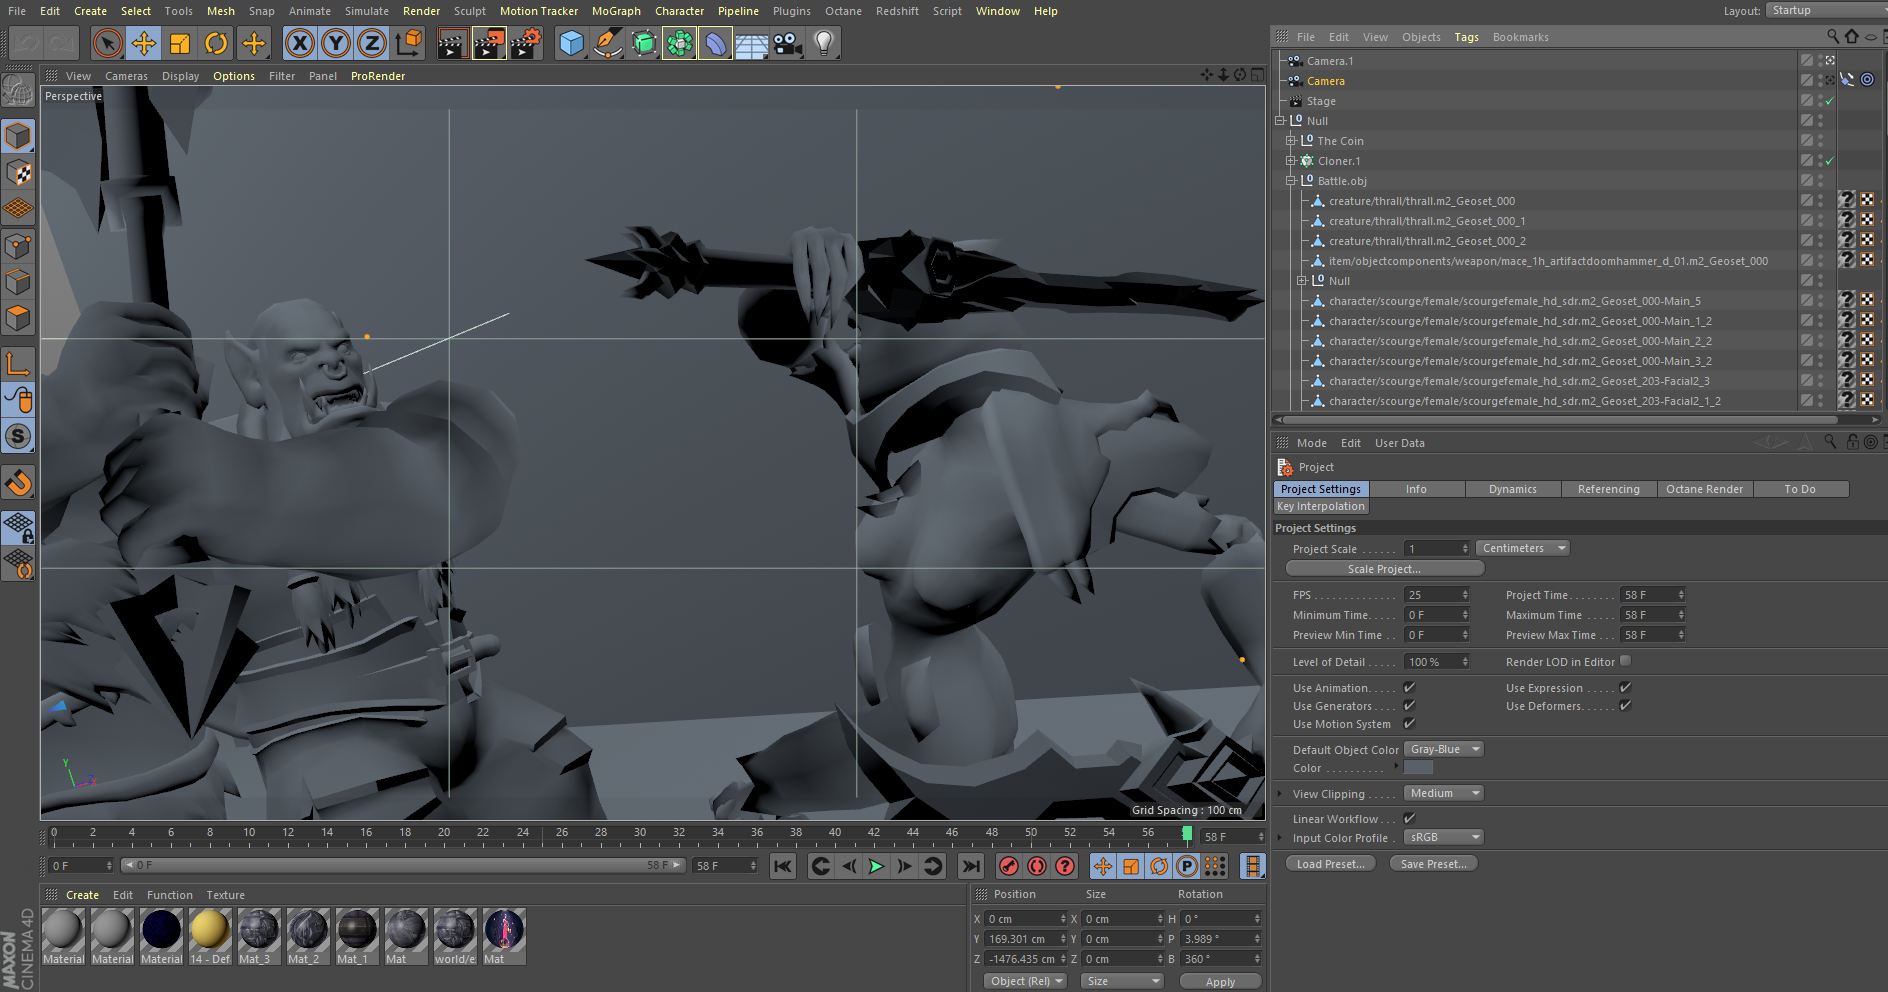Click the Save Preset button

click(1433, 864)
